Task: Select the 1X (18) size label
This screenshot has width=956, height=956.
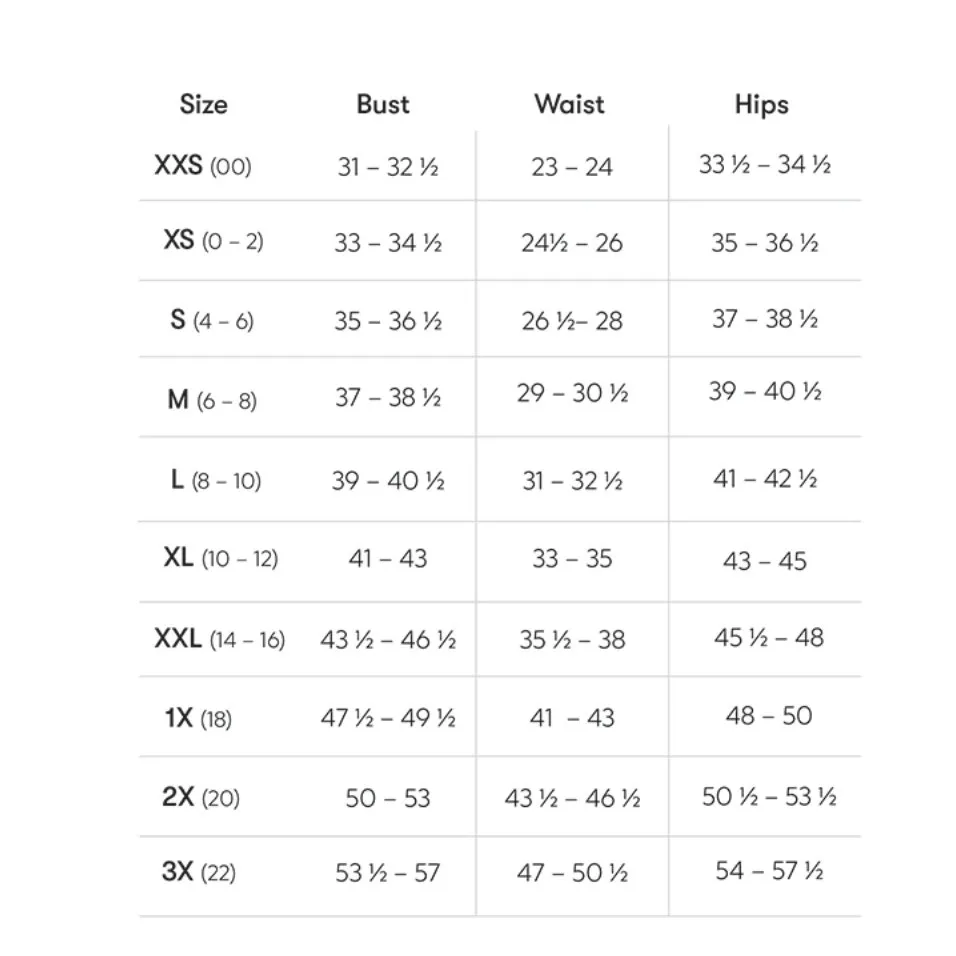Action: click(x=198, y=718)
